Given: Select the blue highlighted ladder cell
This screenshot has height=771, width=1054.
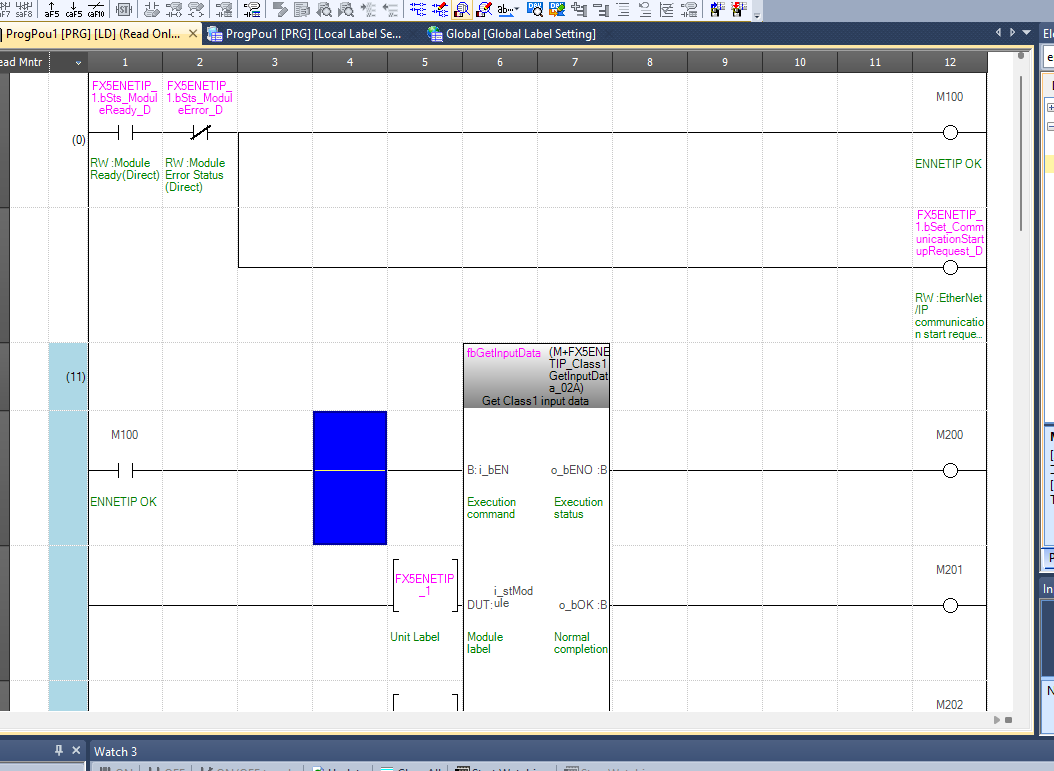Looking at the screenshot, I should [349, 478].
